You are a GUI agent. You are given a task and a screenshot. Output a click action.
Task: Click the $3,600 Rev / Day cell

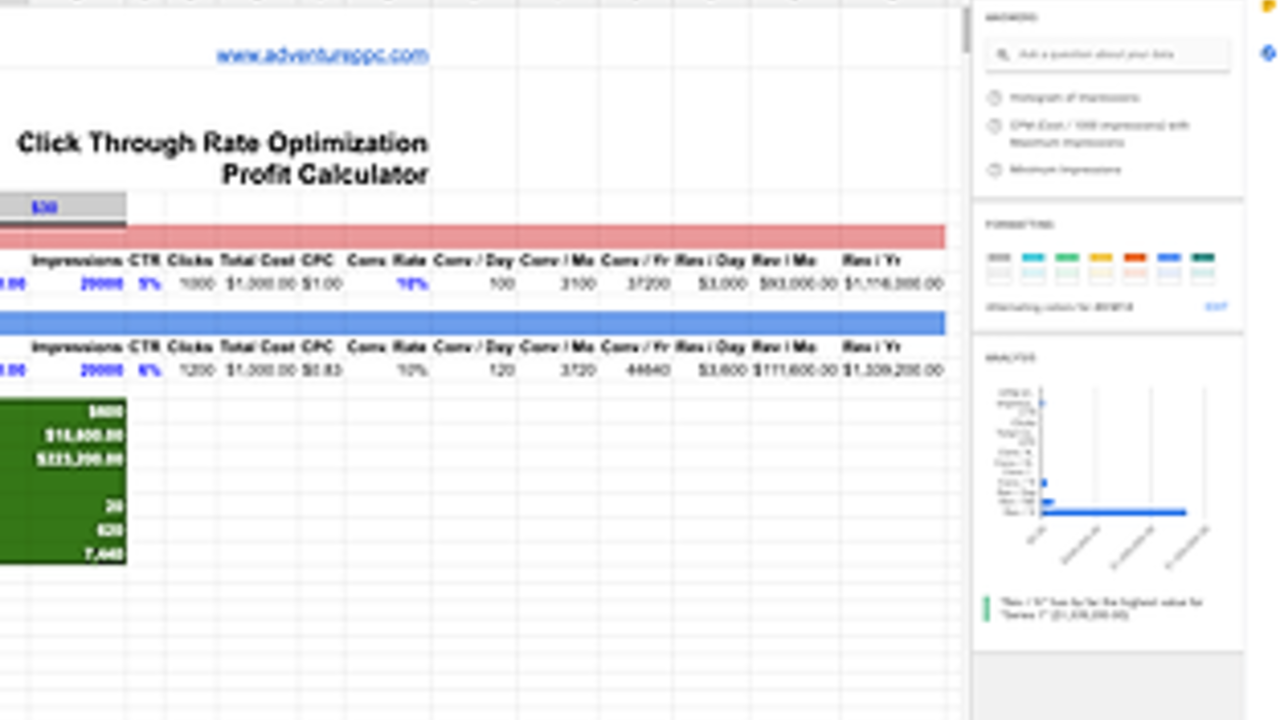click(723, 371)
